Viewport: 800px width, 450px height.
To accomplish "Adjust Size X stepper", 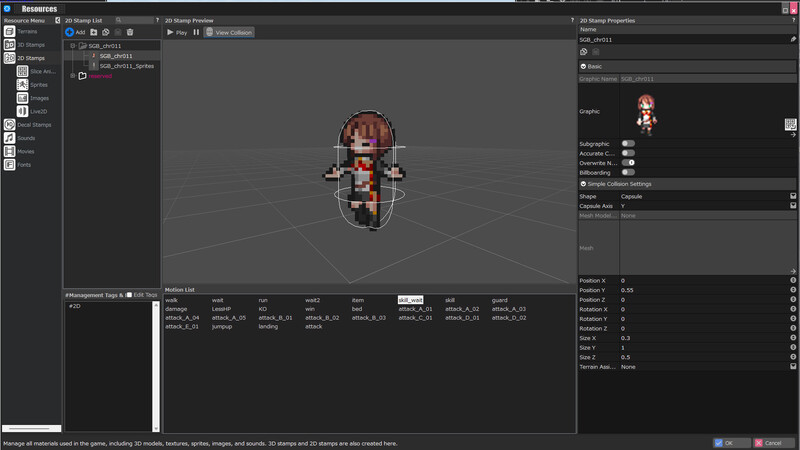I will pos(793,338).
